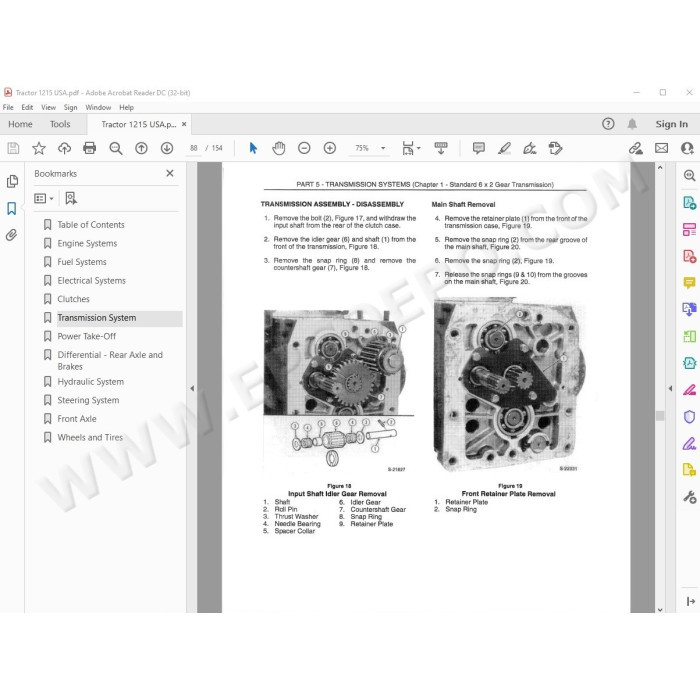Viewport: 700px width, 700px height.
Task: Open the Sign menu
Action: coord(71,108)
